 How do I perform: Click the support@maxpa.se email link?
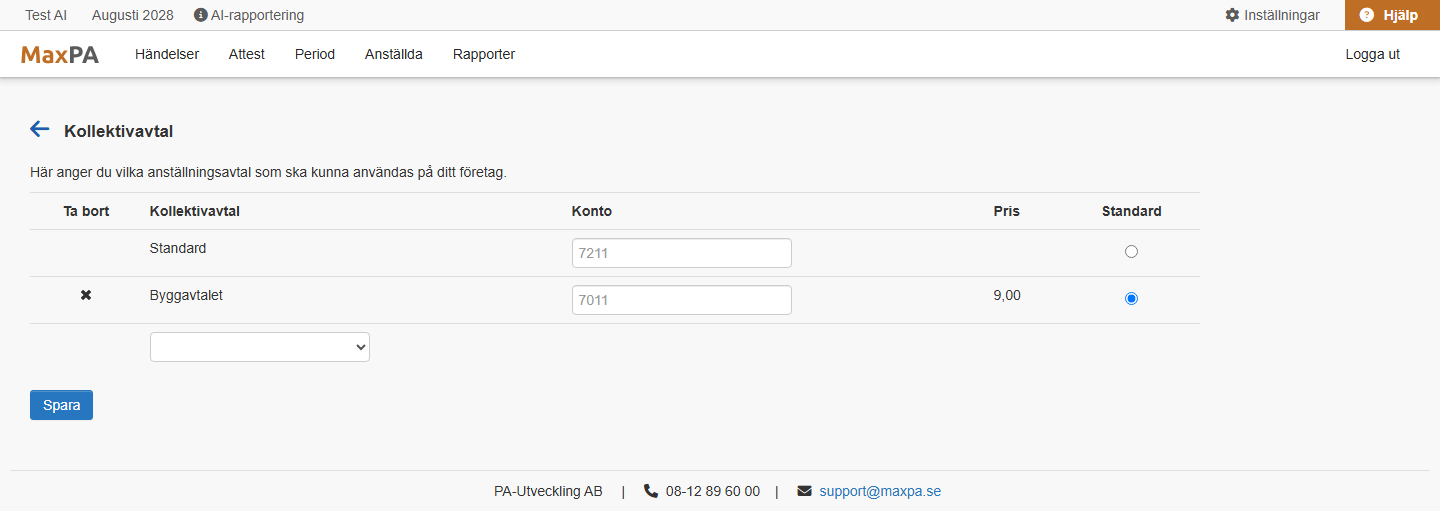pos(880,491)
